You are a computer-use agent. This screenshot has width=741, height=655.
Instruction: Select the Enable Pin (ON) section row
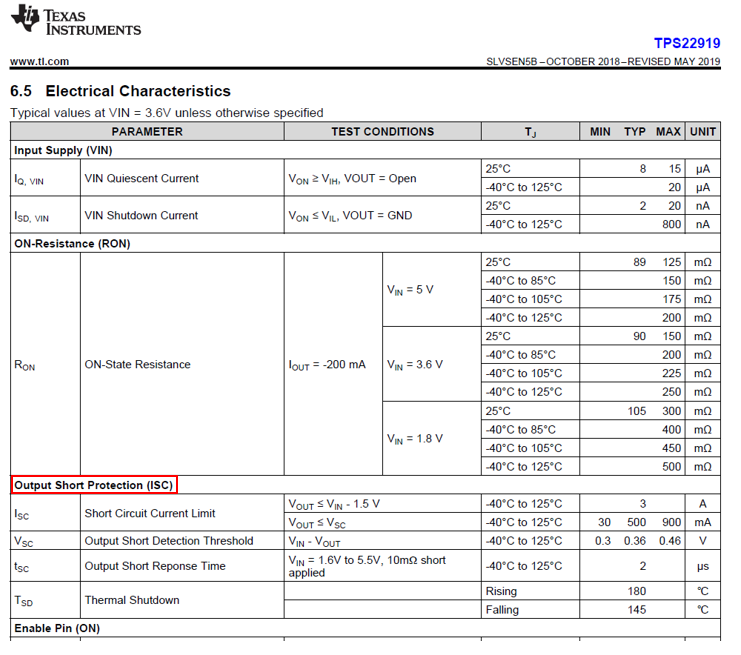pos(365,628)
